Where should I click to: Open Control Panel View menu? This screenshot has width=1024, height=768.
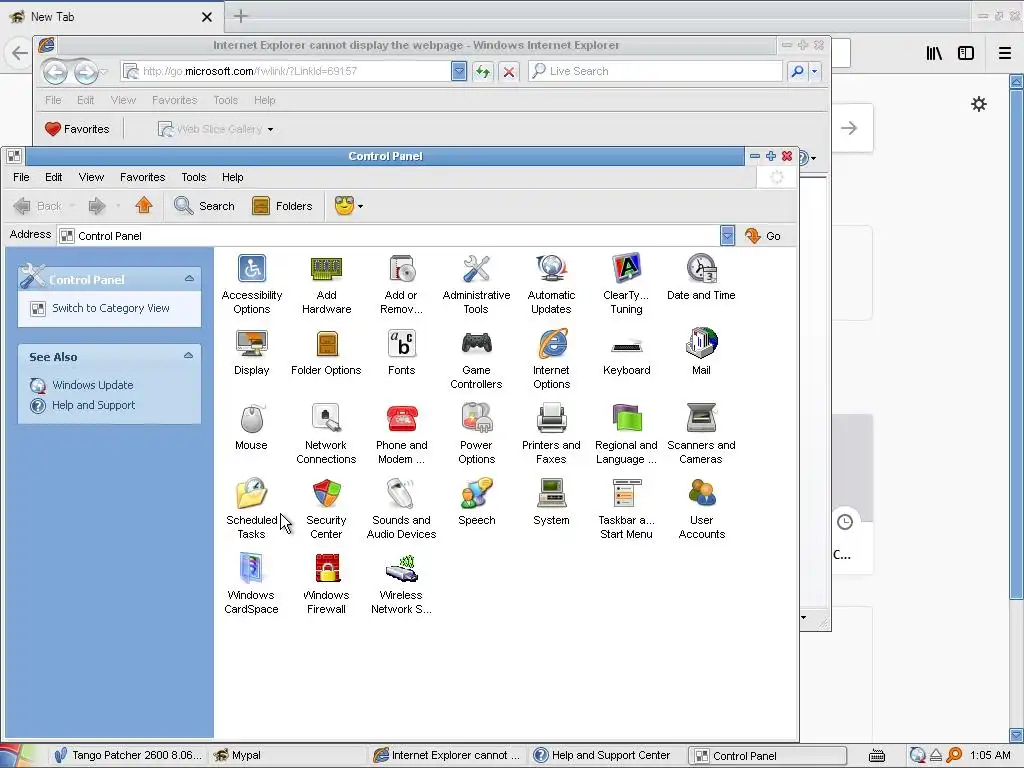tap(91, 177)
